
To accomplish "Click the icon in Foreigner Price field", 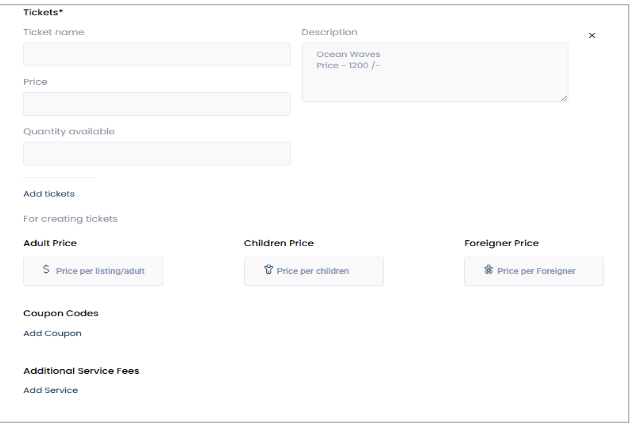I will tap(488, 270).
